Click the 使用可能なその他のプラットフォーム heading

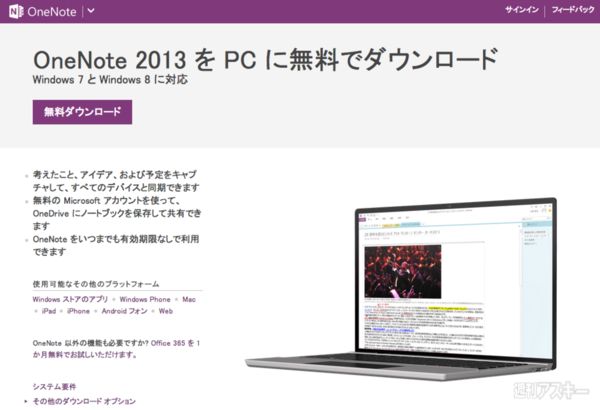pos(96,284)
